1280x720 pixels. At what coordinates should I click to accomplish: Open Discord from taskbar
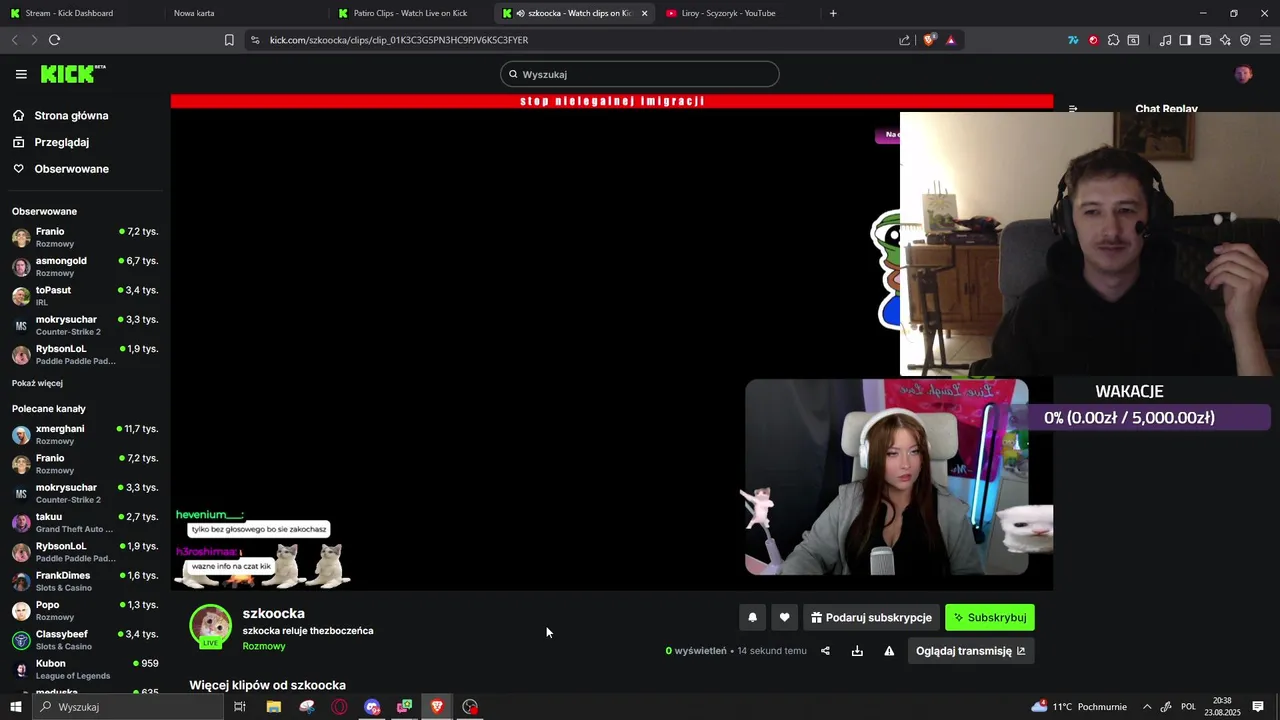[x=372, y=707]
